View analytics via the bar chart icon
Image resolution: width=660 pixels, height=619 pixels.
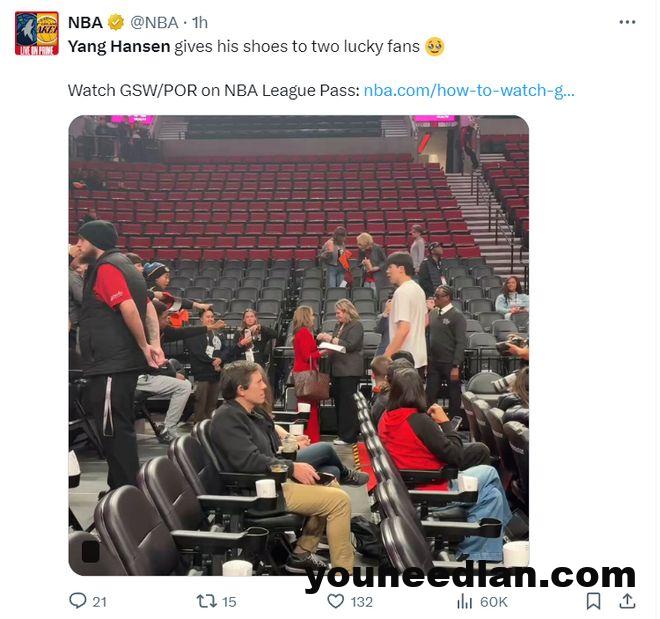click(464, 601)
